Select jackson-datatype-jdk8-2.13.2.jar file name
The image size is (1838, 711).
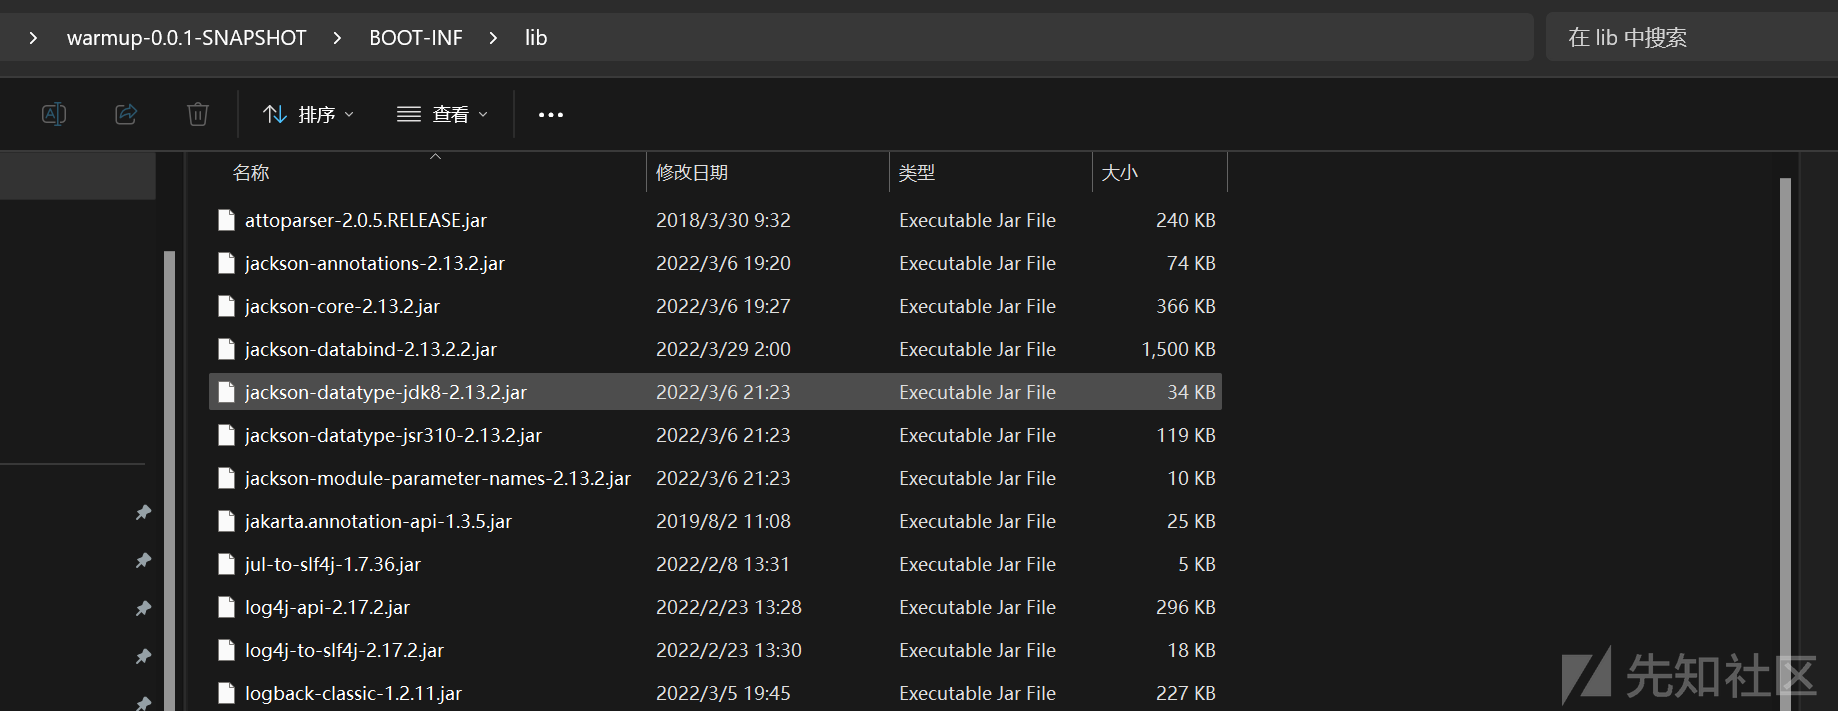(x=386, y=392)
